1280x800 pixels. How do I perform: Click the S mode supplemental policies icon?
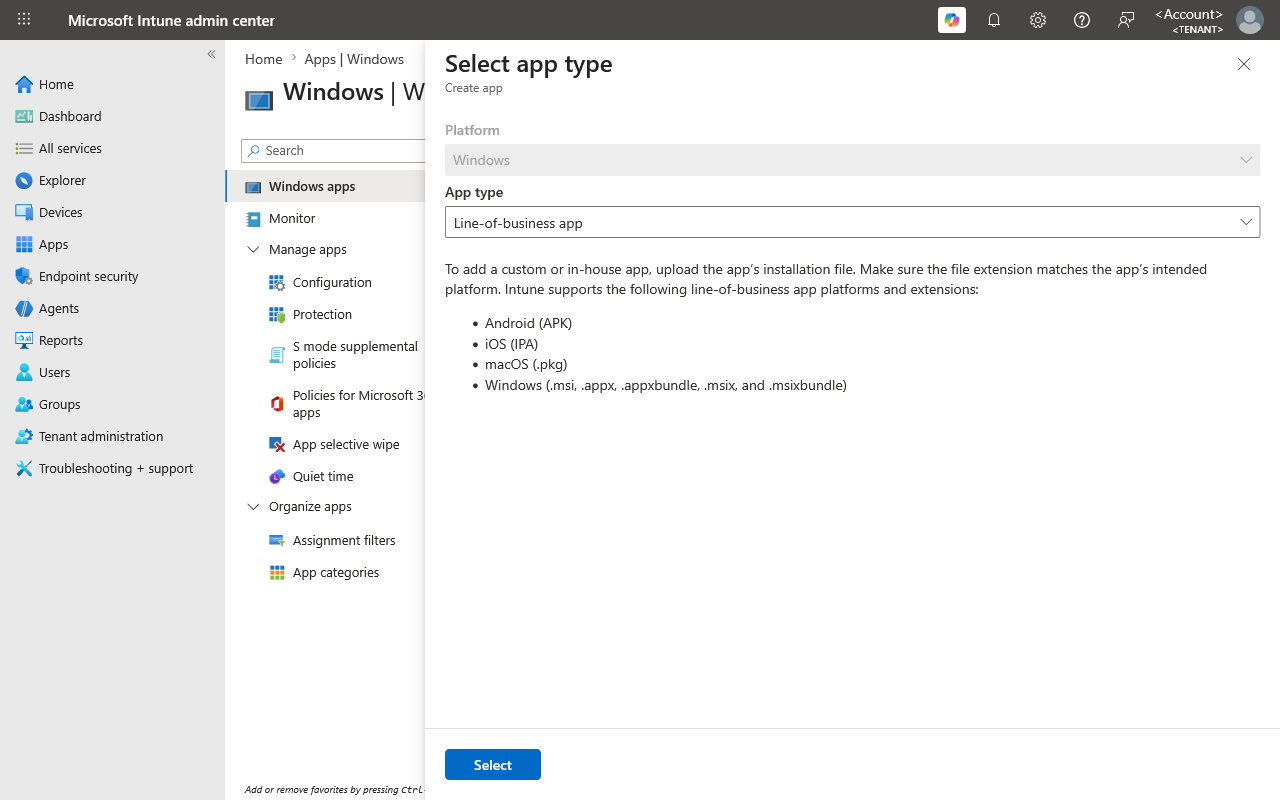click(x=277, y=355)
